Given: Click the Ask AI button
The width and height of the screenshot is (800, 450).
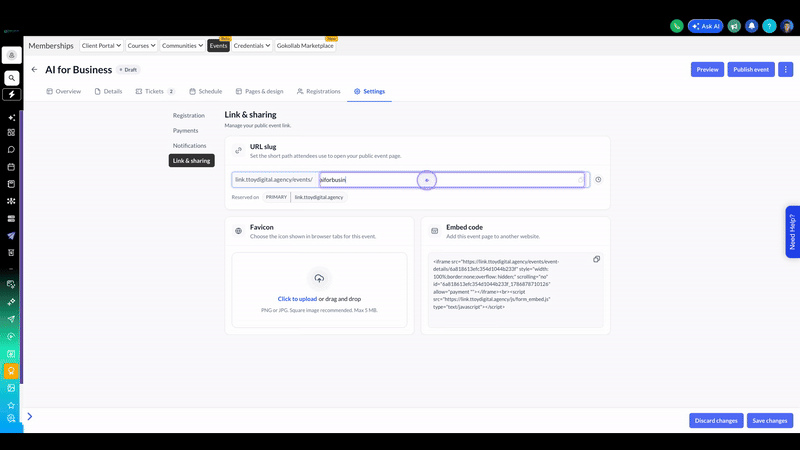Looking at the screenshot, I should 706,26.
